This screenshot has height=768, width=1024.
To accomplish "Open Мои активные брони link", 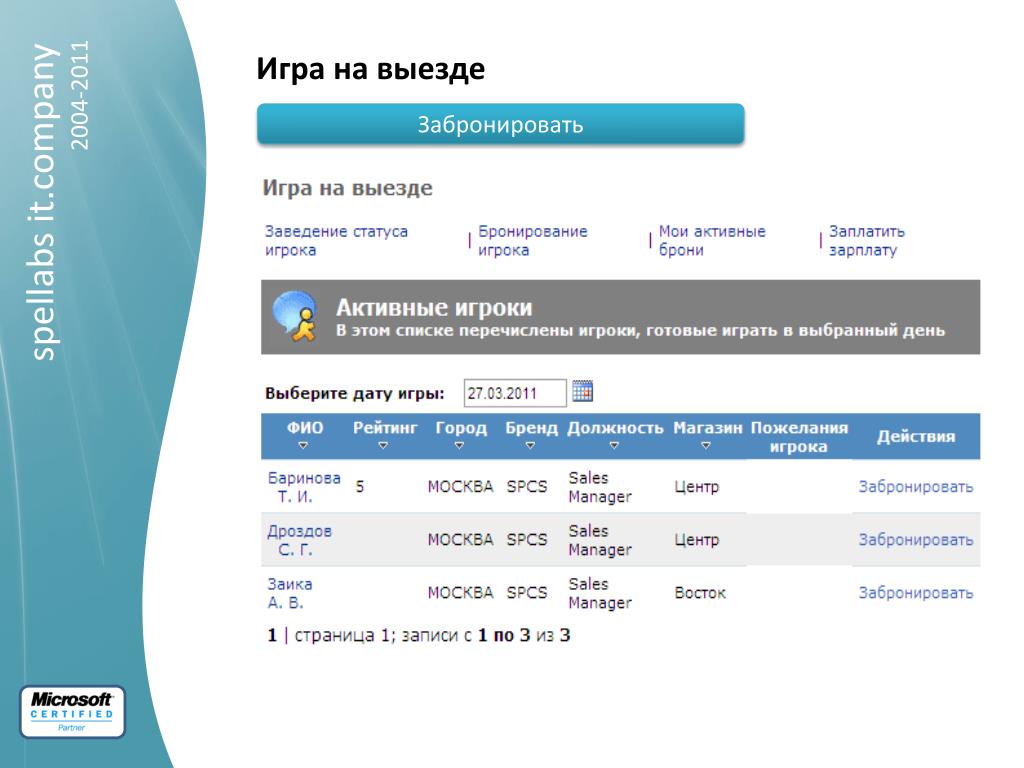I will (712, 240).
